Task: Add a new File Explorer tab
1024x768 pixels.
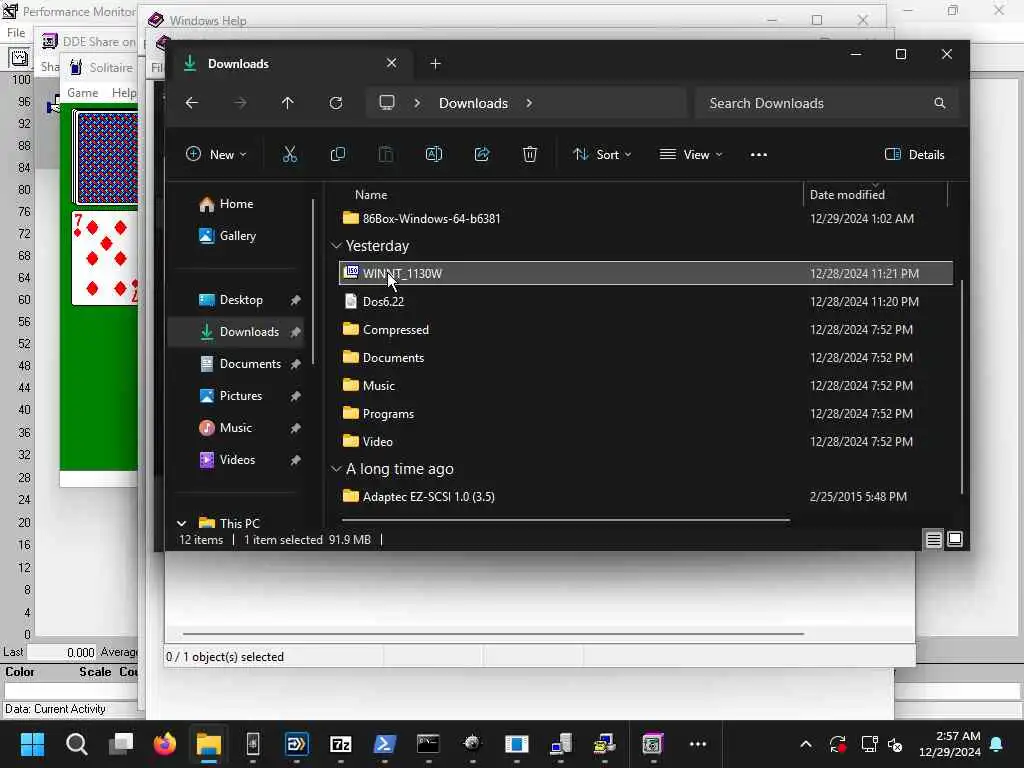Action: pyautogui.click(x=436, y=63)
